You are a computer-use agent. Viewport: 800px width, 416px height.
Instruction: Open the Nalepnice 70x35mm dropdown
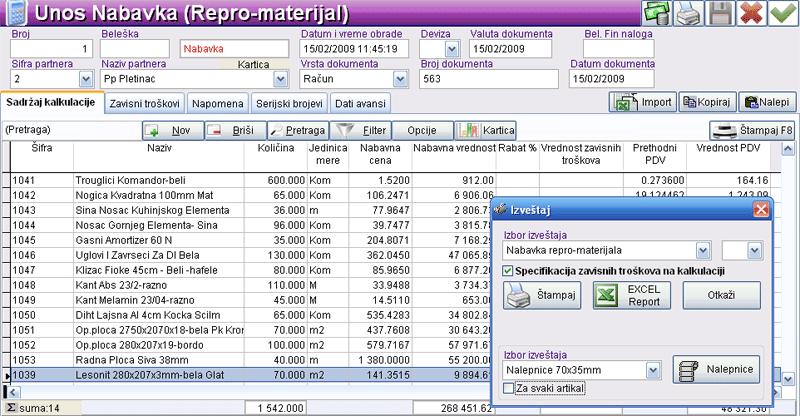(x=653, y=369)
